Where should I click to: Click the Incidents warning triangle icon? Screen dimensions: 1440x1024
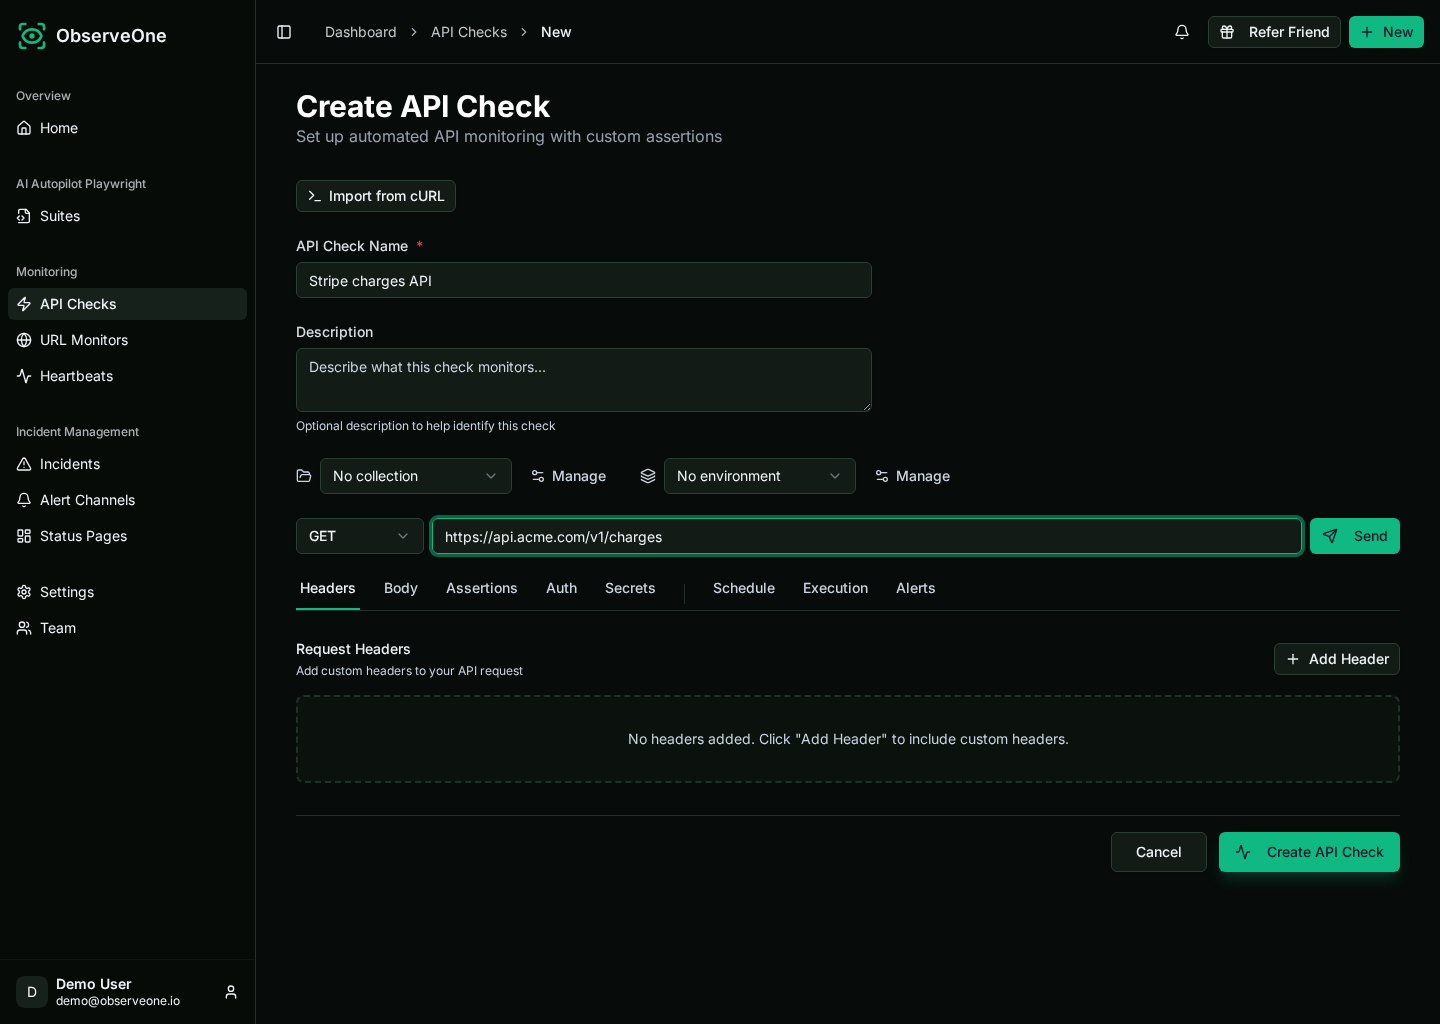click(x=24, y=464)
